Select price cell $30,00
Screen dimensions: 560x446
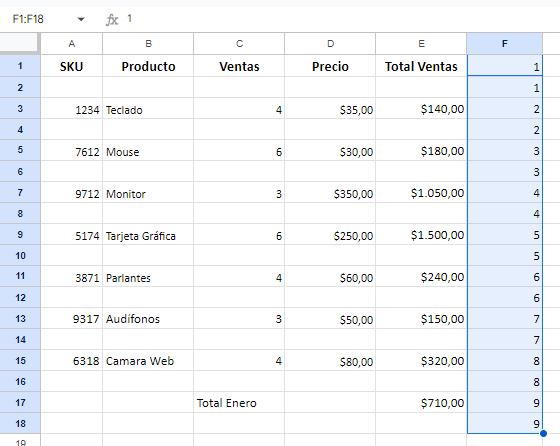click(330, 151)
